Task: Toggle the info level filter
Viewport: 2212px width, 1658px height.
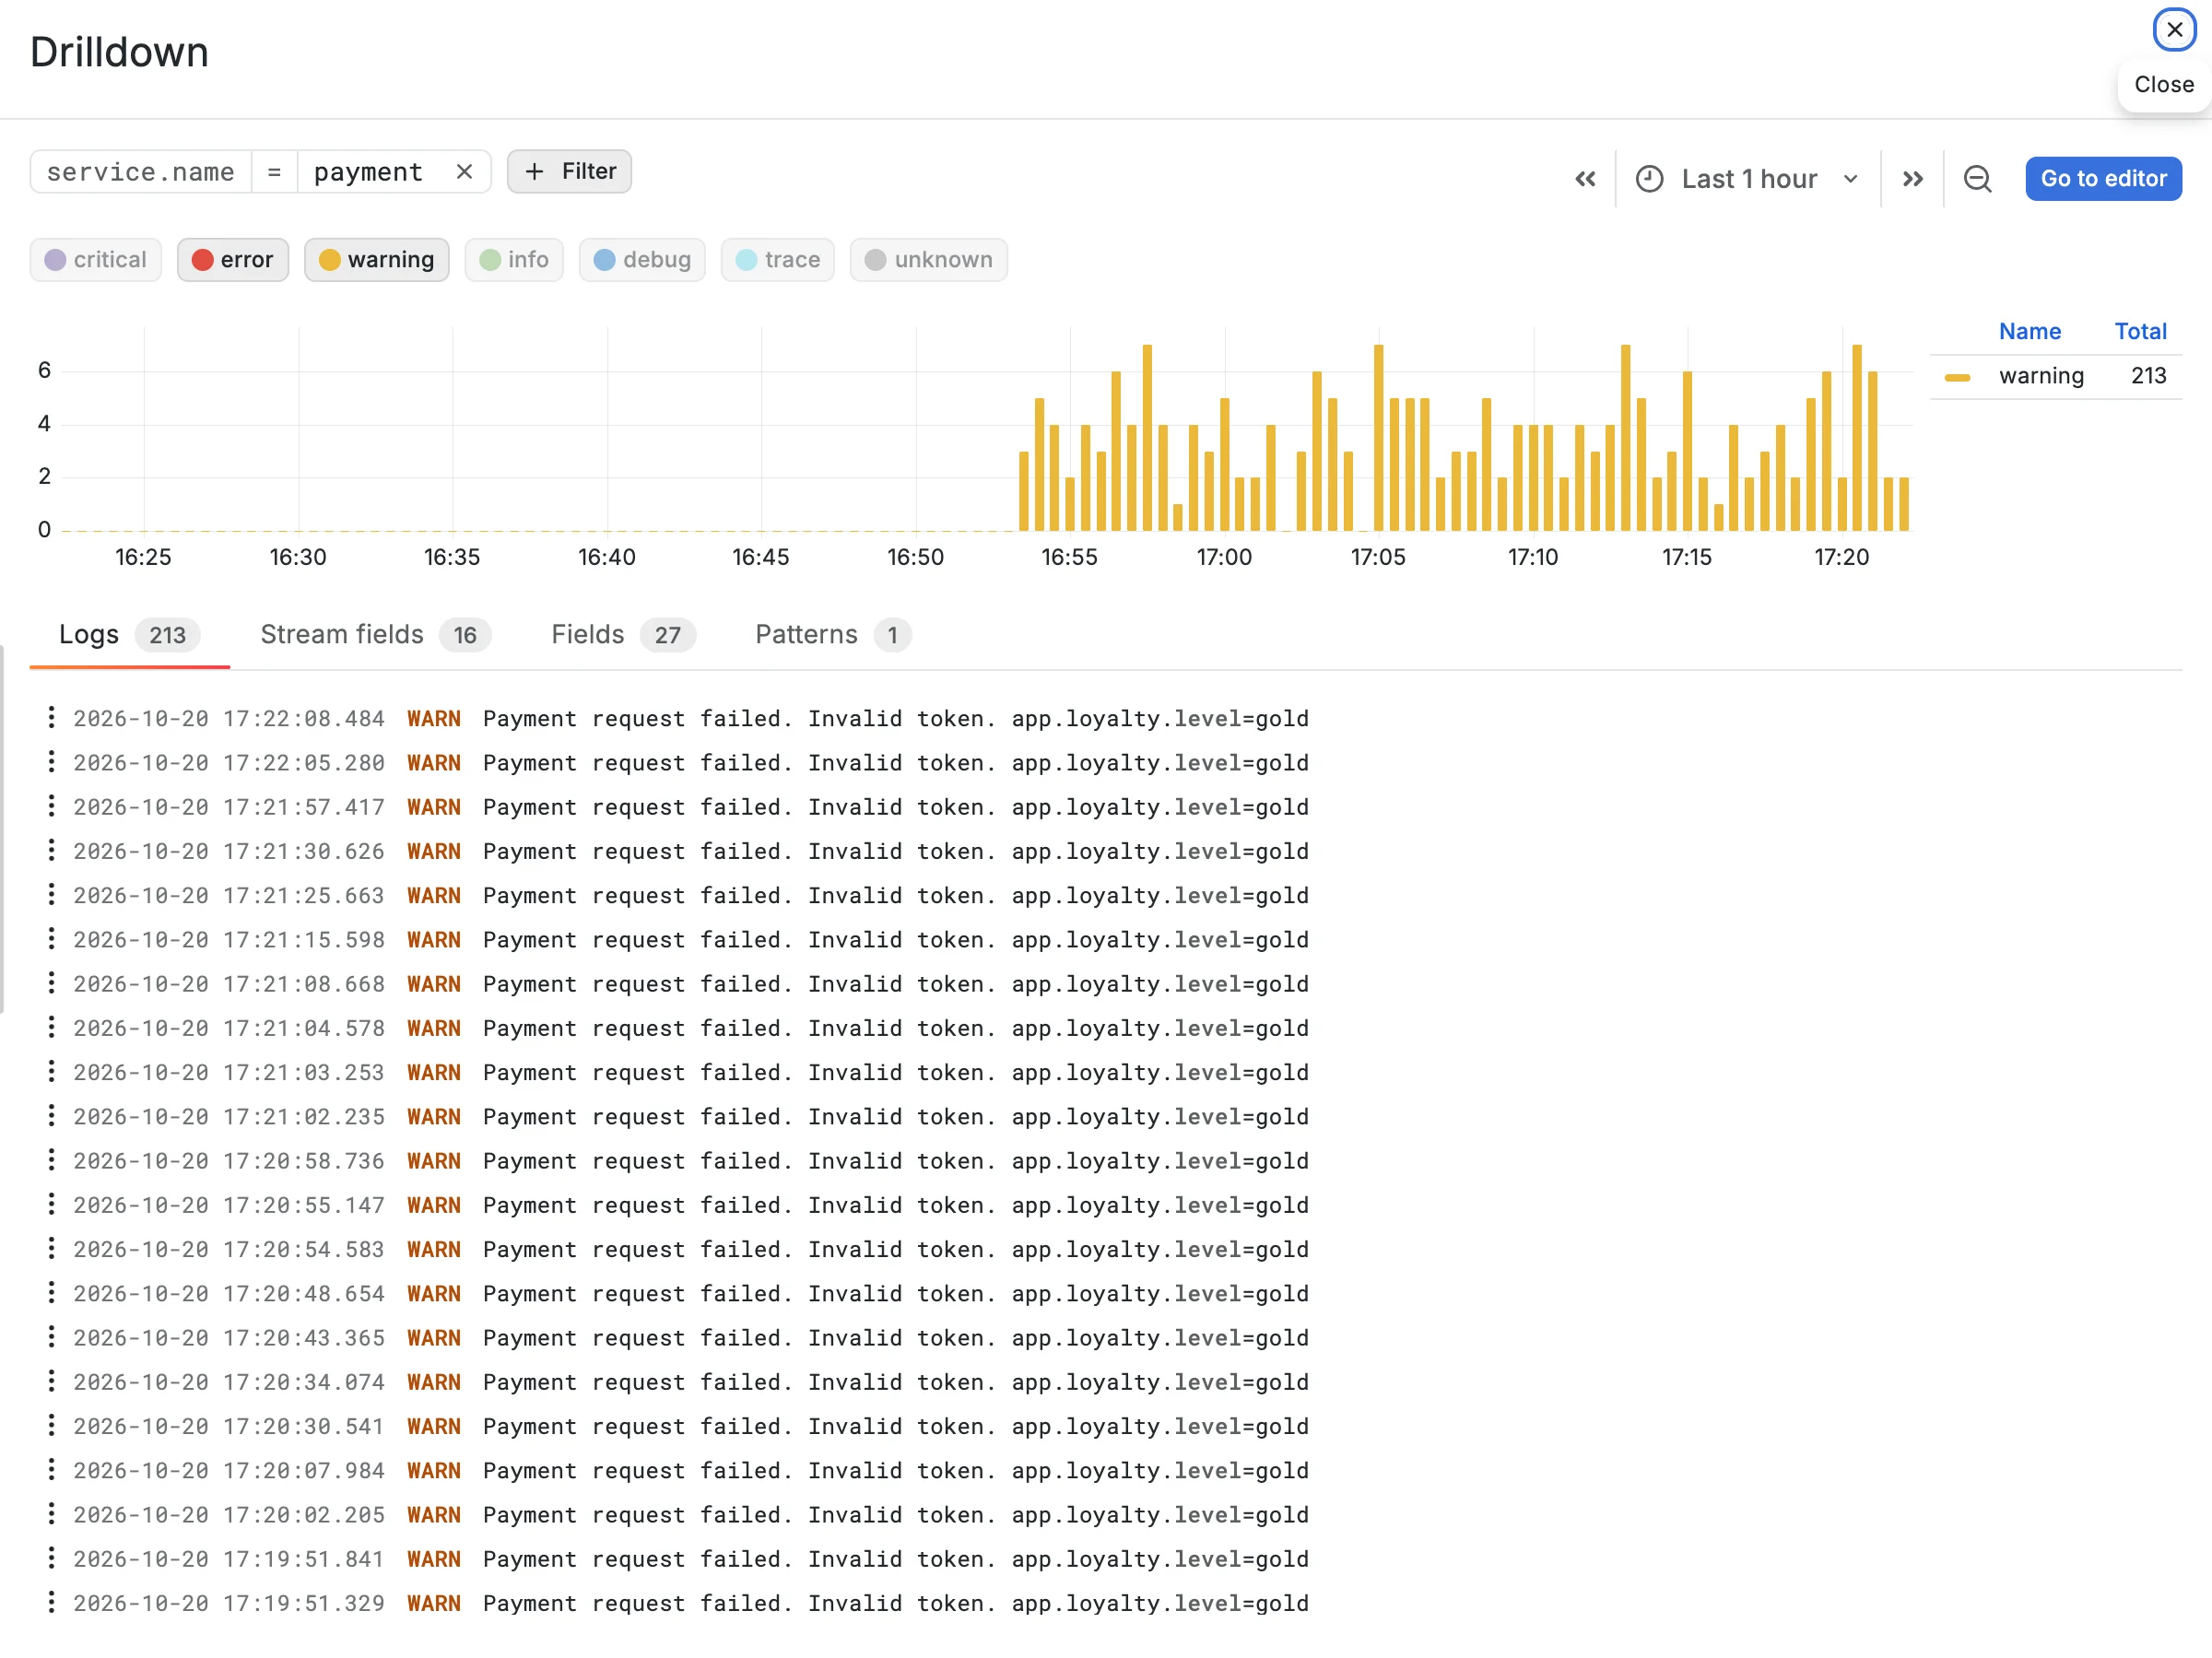Action: (514, 260)
